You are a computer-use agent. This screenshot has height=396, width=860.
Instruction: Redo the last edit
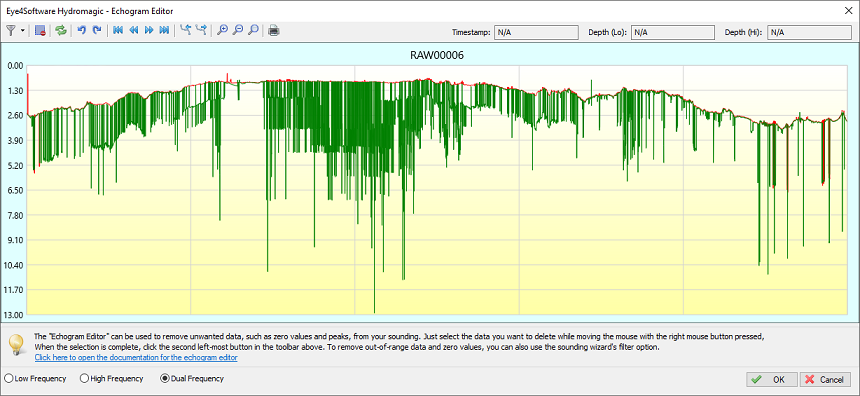[97, 31]
